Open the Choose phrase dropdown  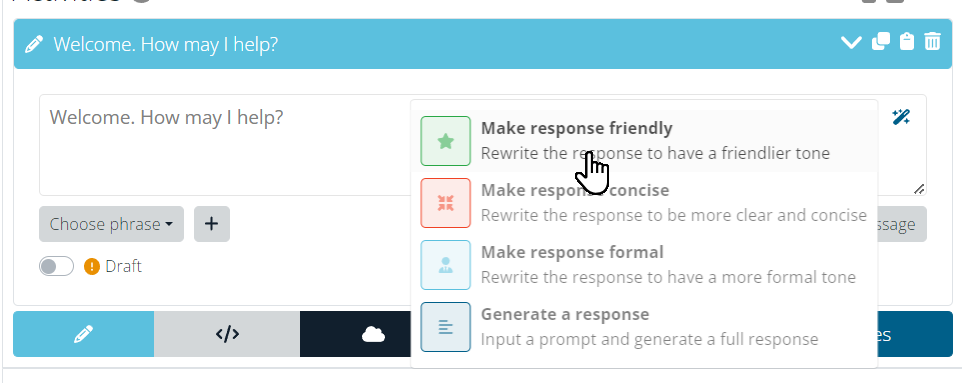pos(111,224)
